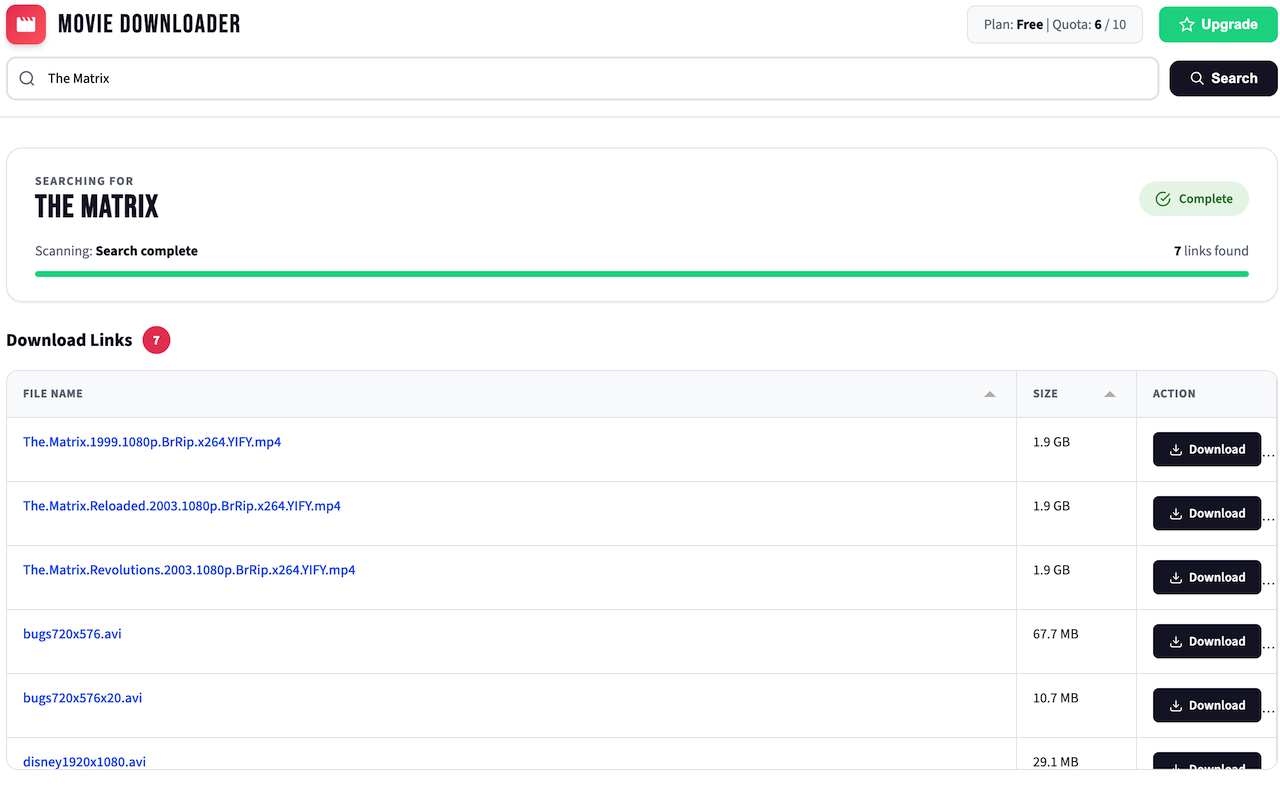Click the Plan Free quota indicator
Viewport: 1280px width, 800px height.
coord(1054,25)
